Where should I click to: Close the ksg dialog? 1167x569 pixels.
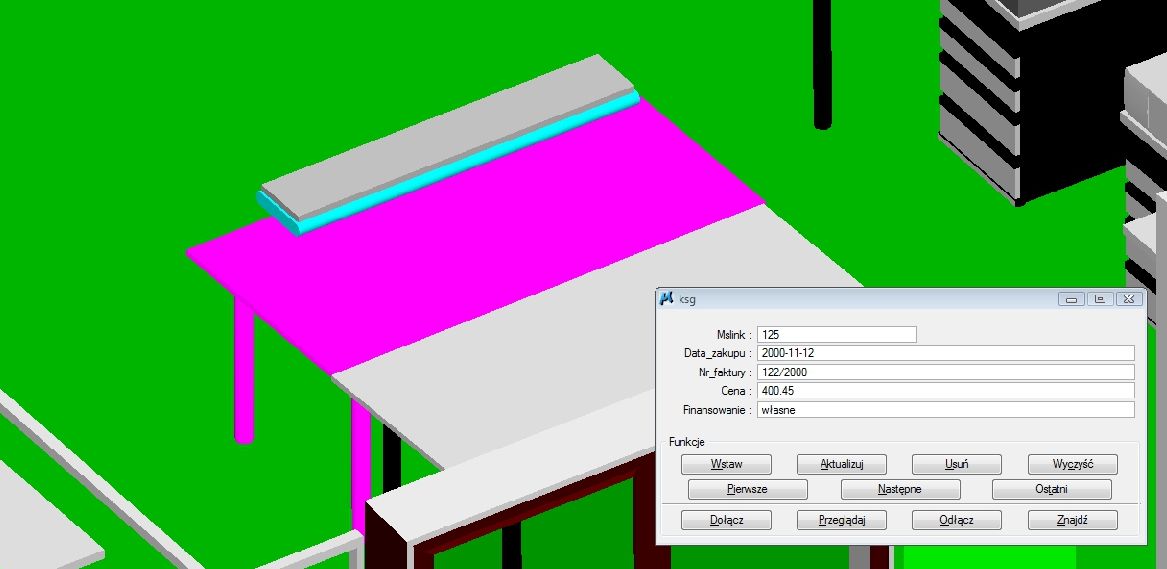1129,299
